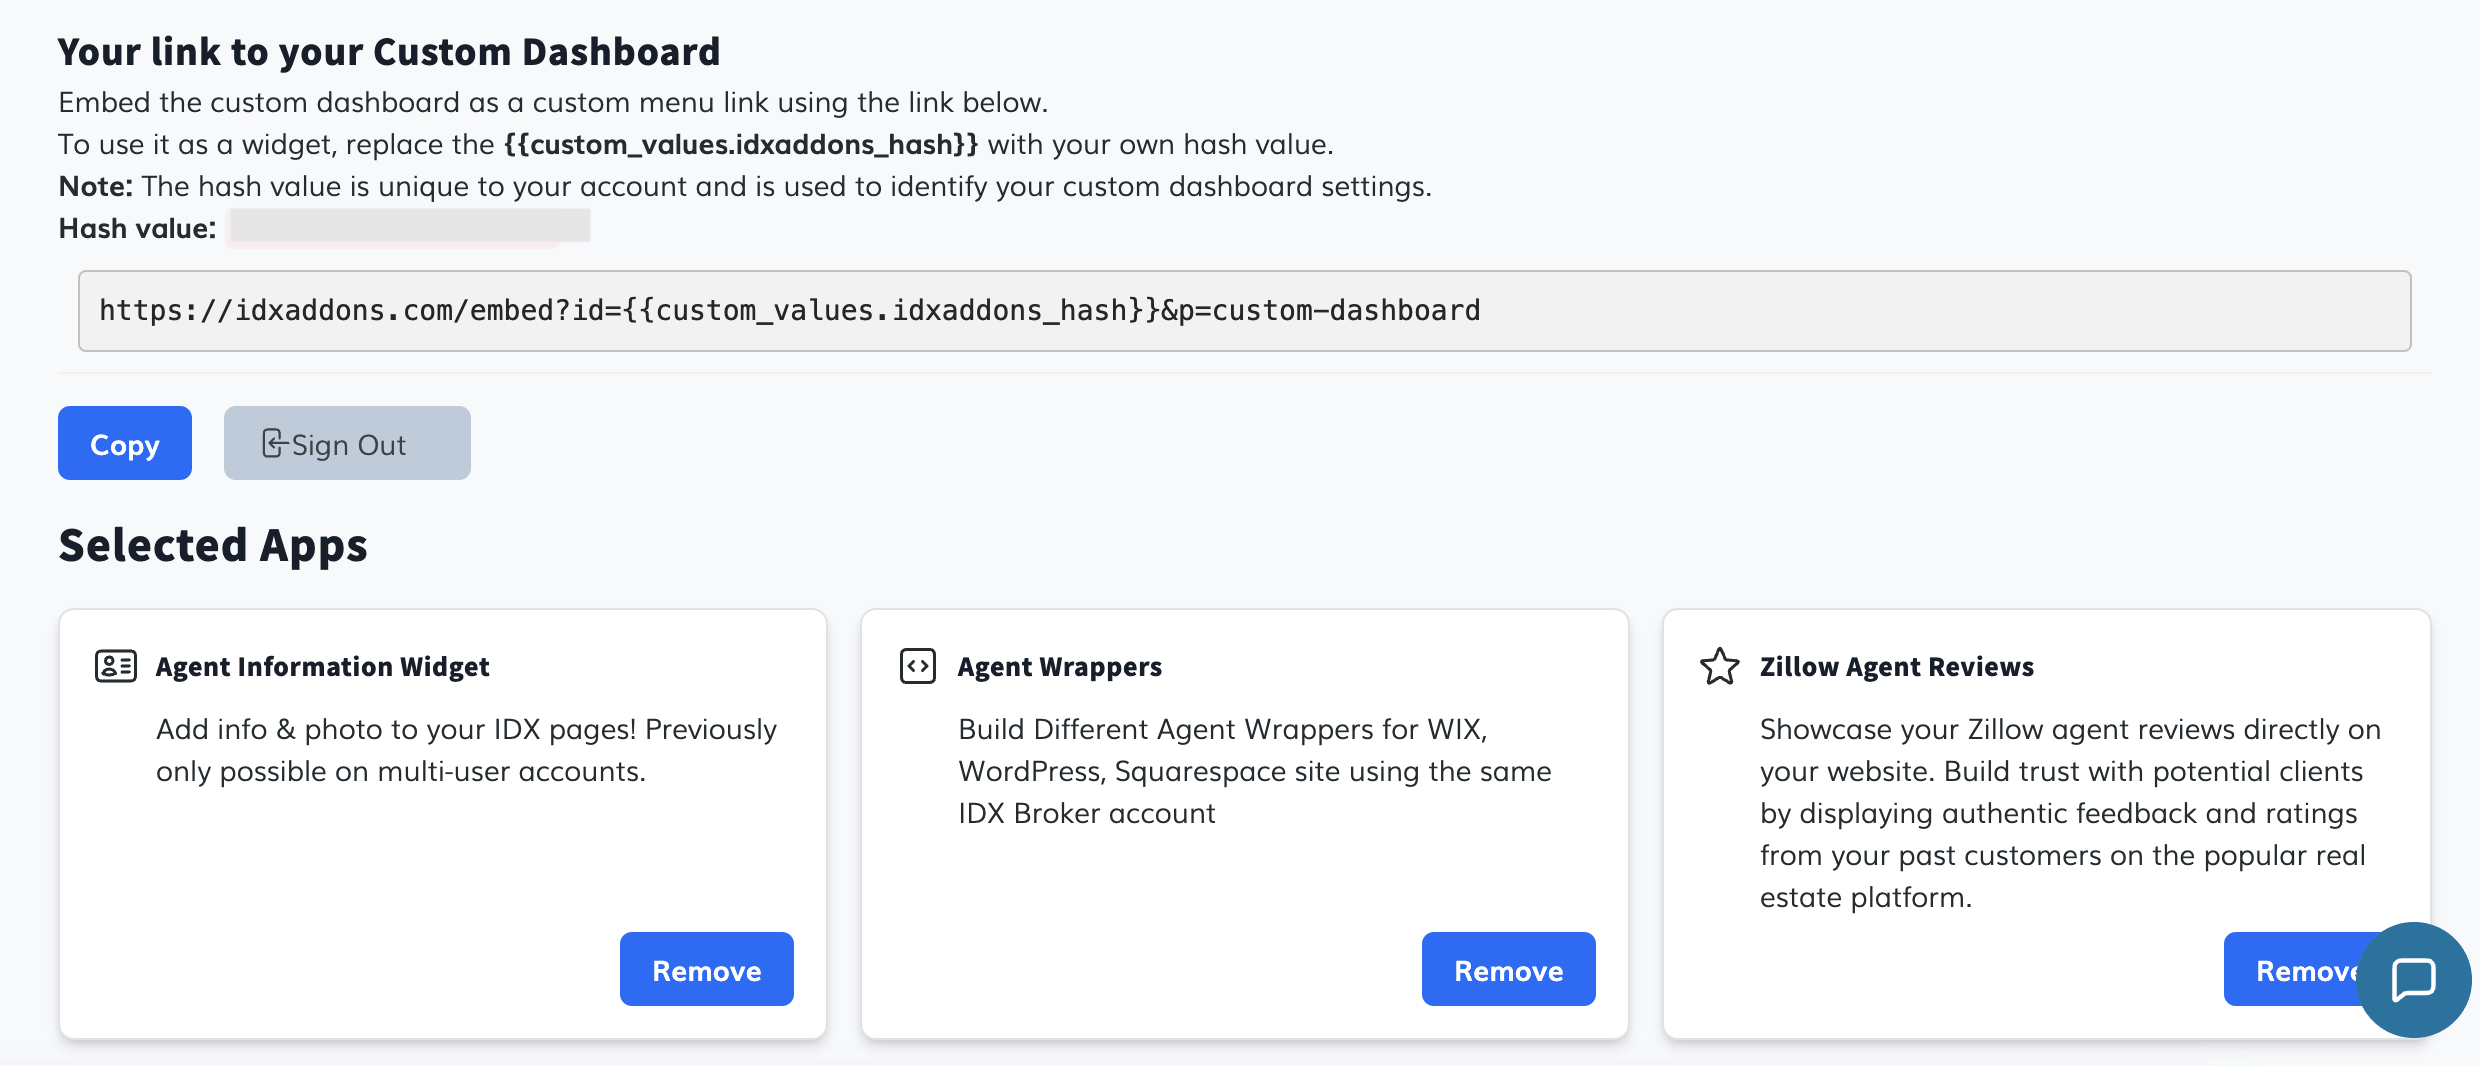Click the blurred hash value field
Screen dimensions: 2480x1066
pyautogui.click(x=409, y=227)
